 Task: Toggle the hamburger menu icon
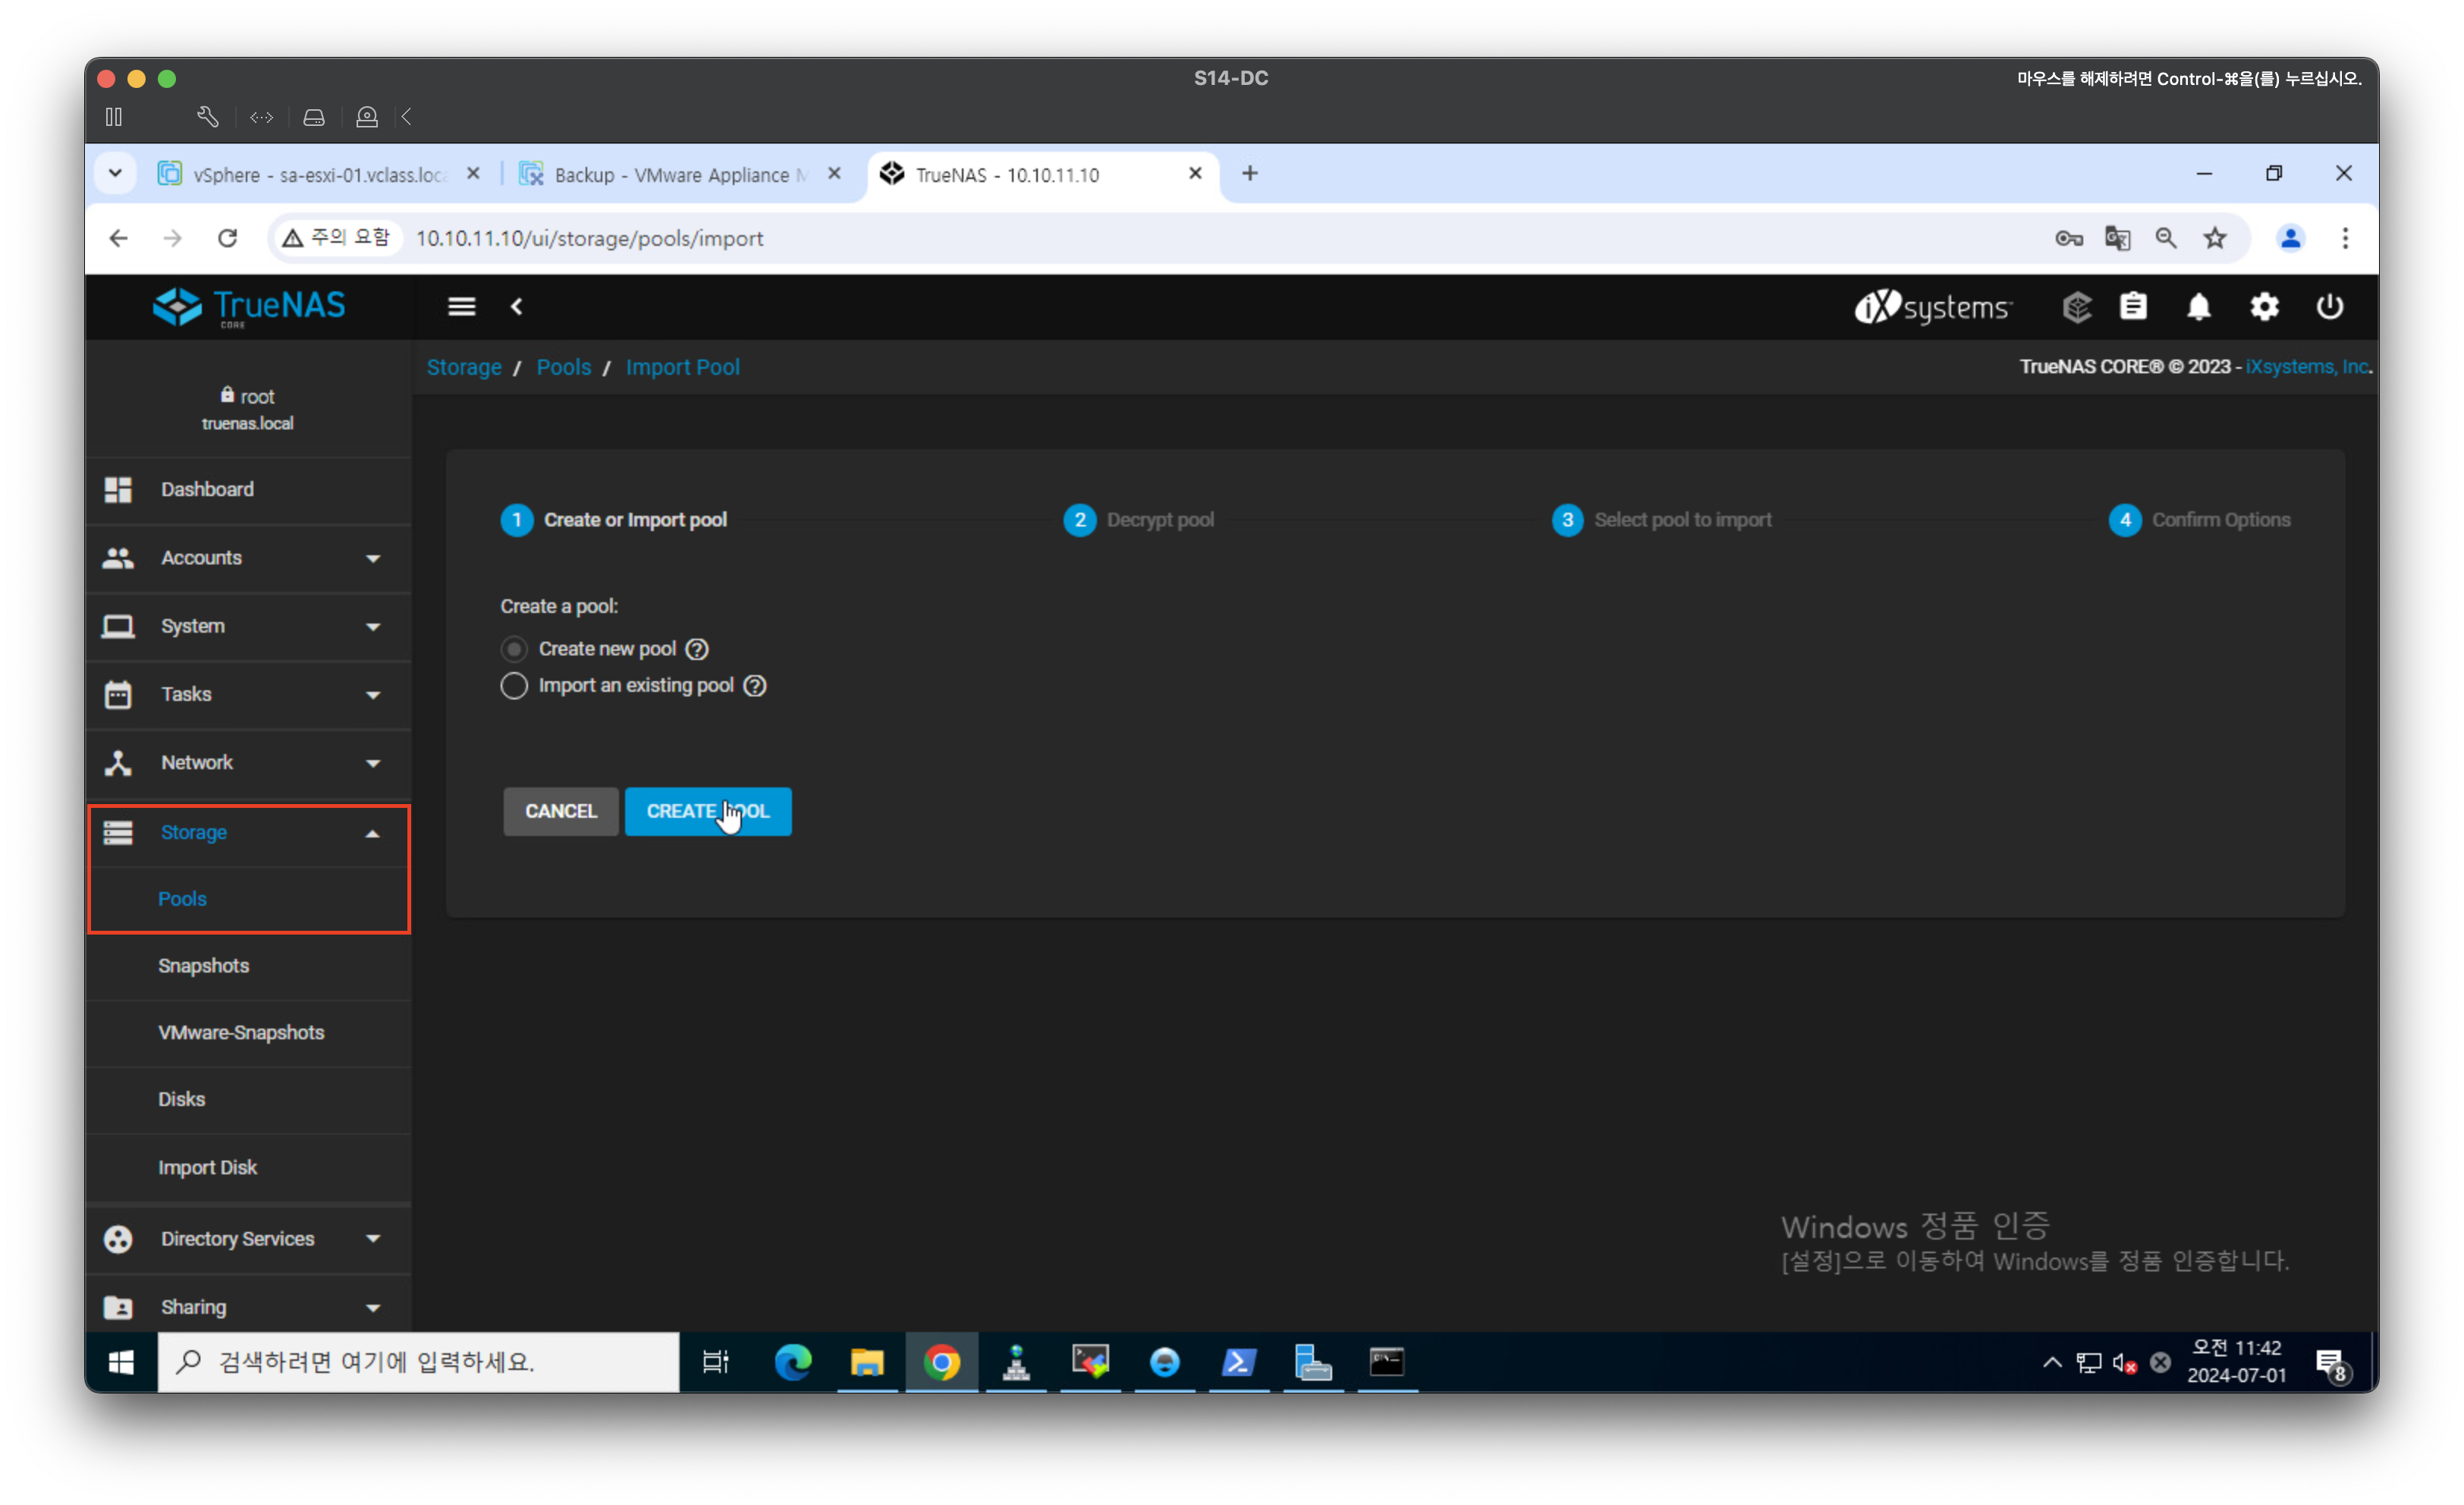pos(461,307)
